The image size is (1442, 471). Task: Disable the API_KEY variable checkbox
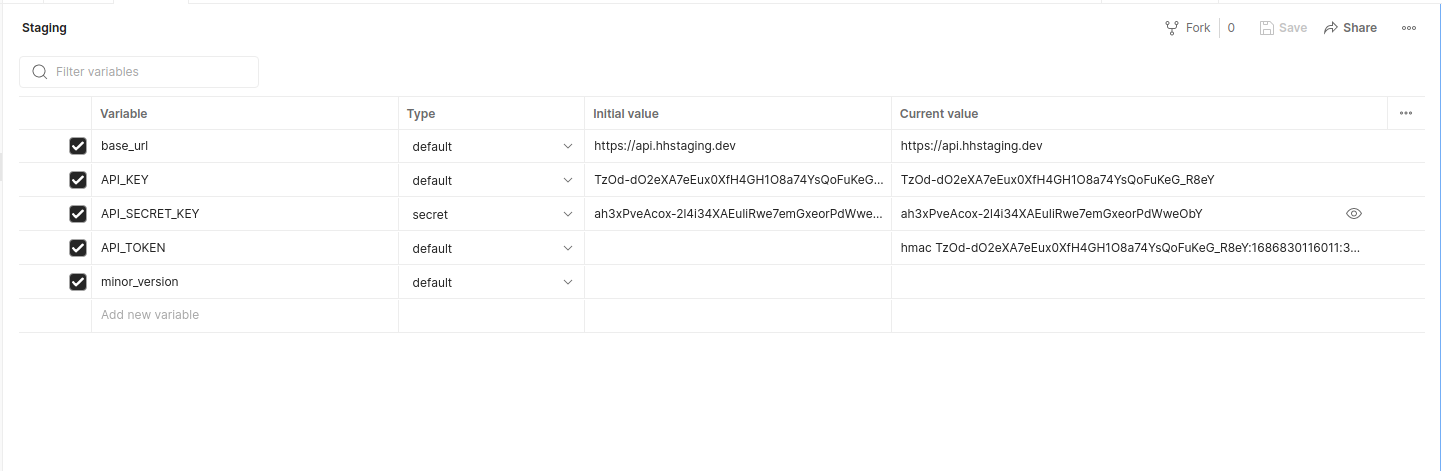(78, 180)
